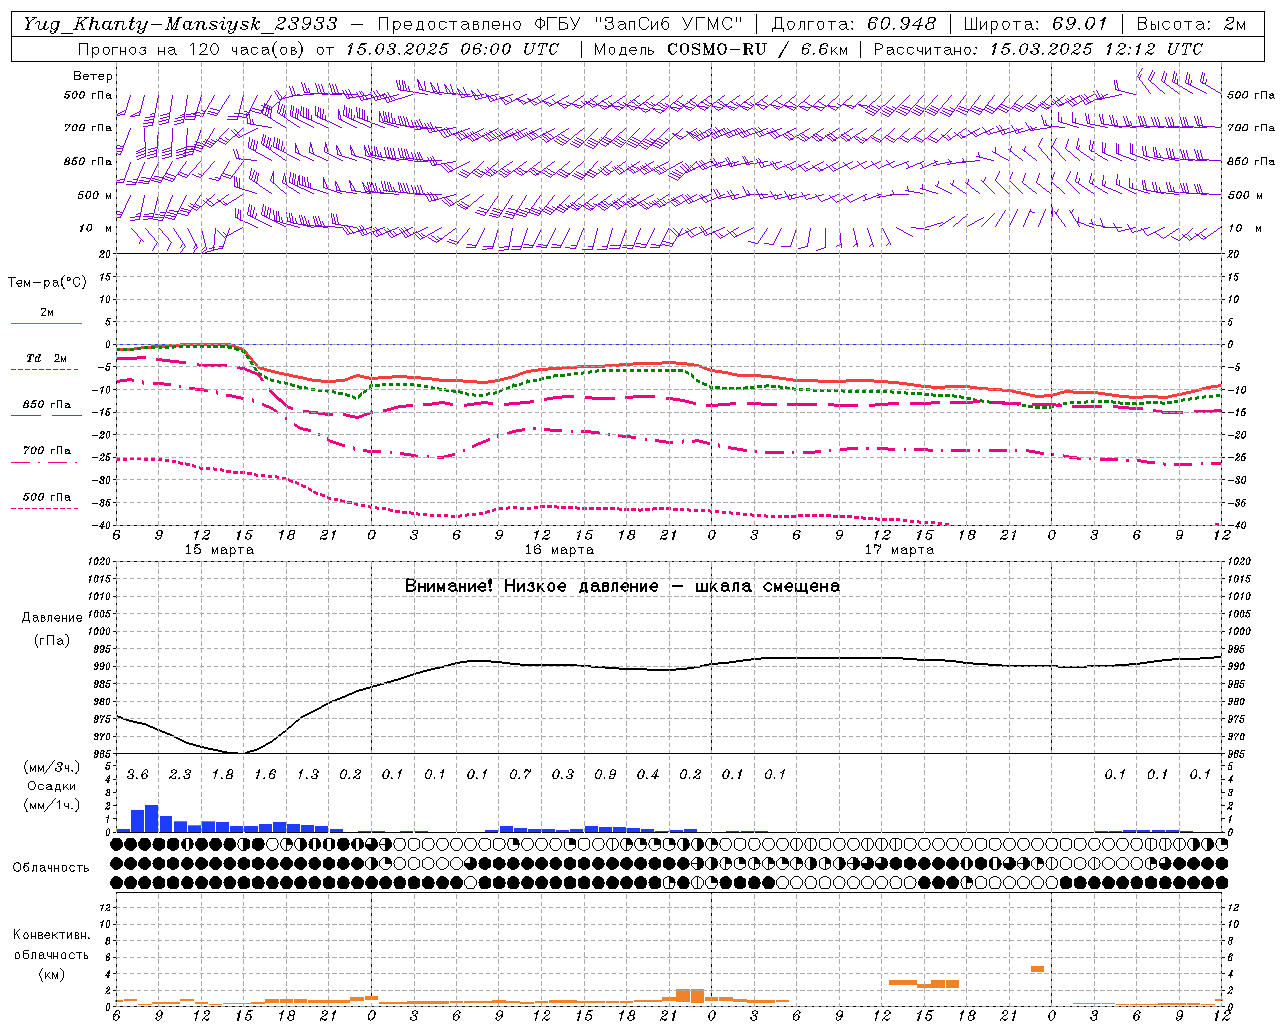Click the 15 марта date label
Screen dimensions: 1280x1024
tap(219, 550)
